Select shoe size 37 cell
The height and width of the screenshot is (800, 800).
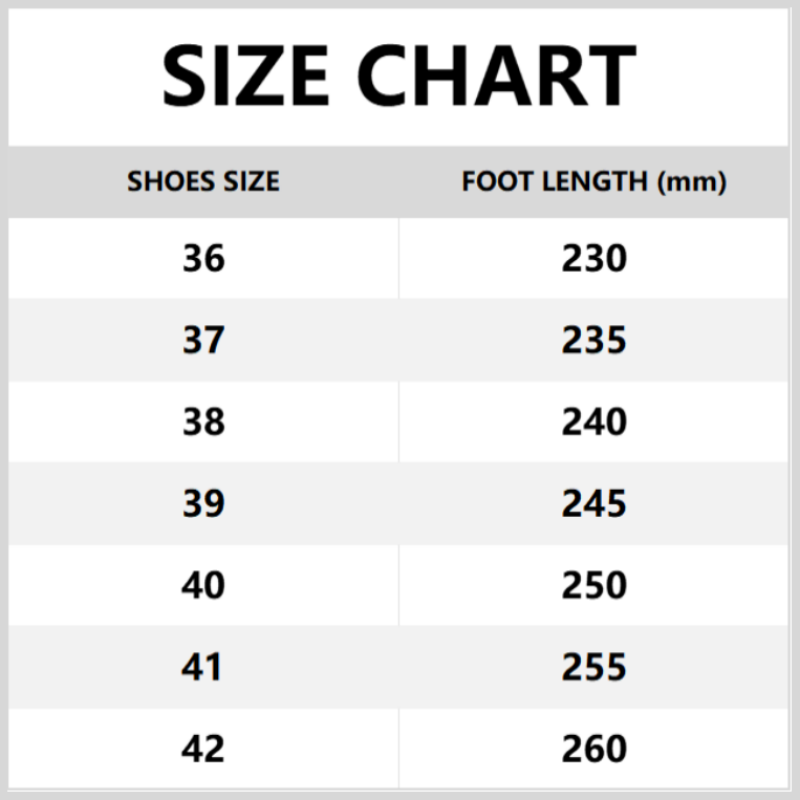203,341
